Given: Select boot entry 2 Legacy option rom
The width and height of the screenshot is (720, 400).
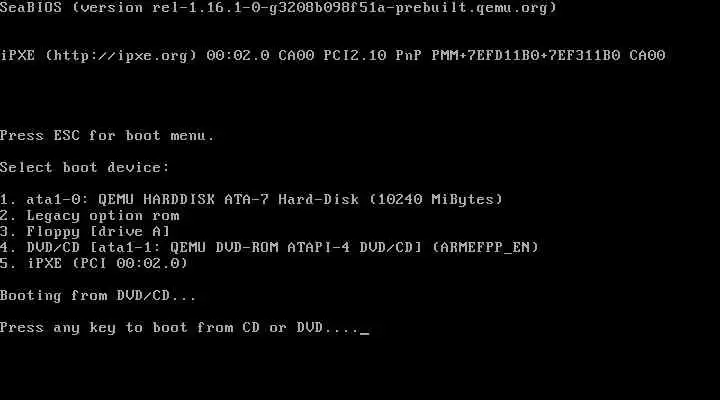Looking at the screenshot, I should (90, 215).
